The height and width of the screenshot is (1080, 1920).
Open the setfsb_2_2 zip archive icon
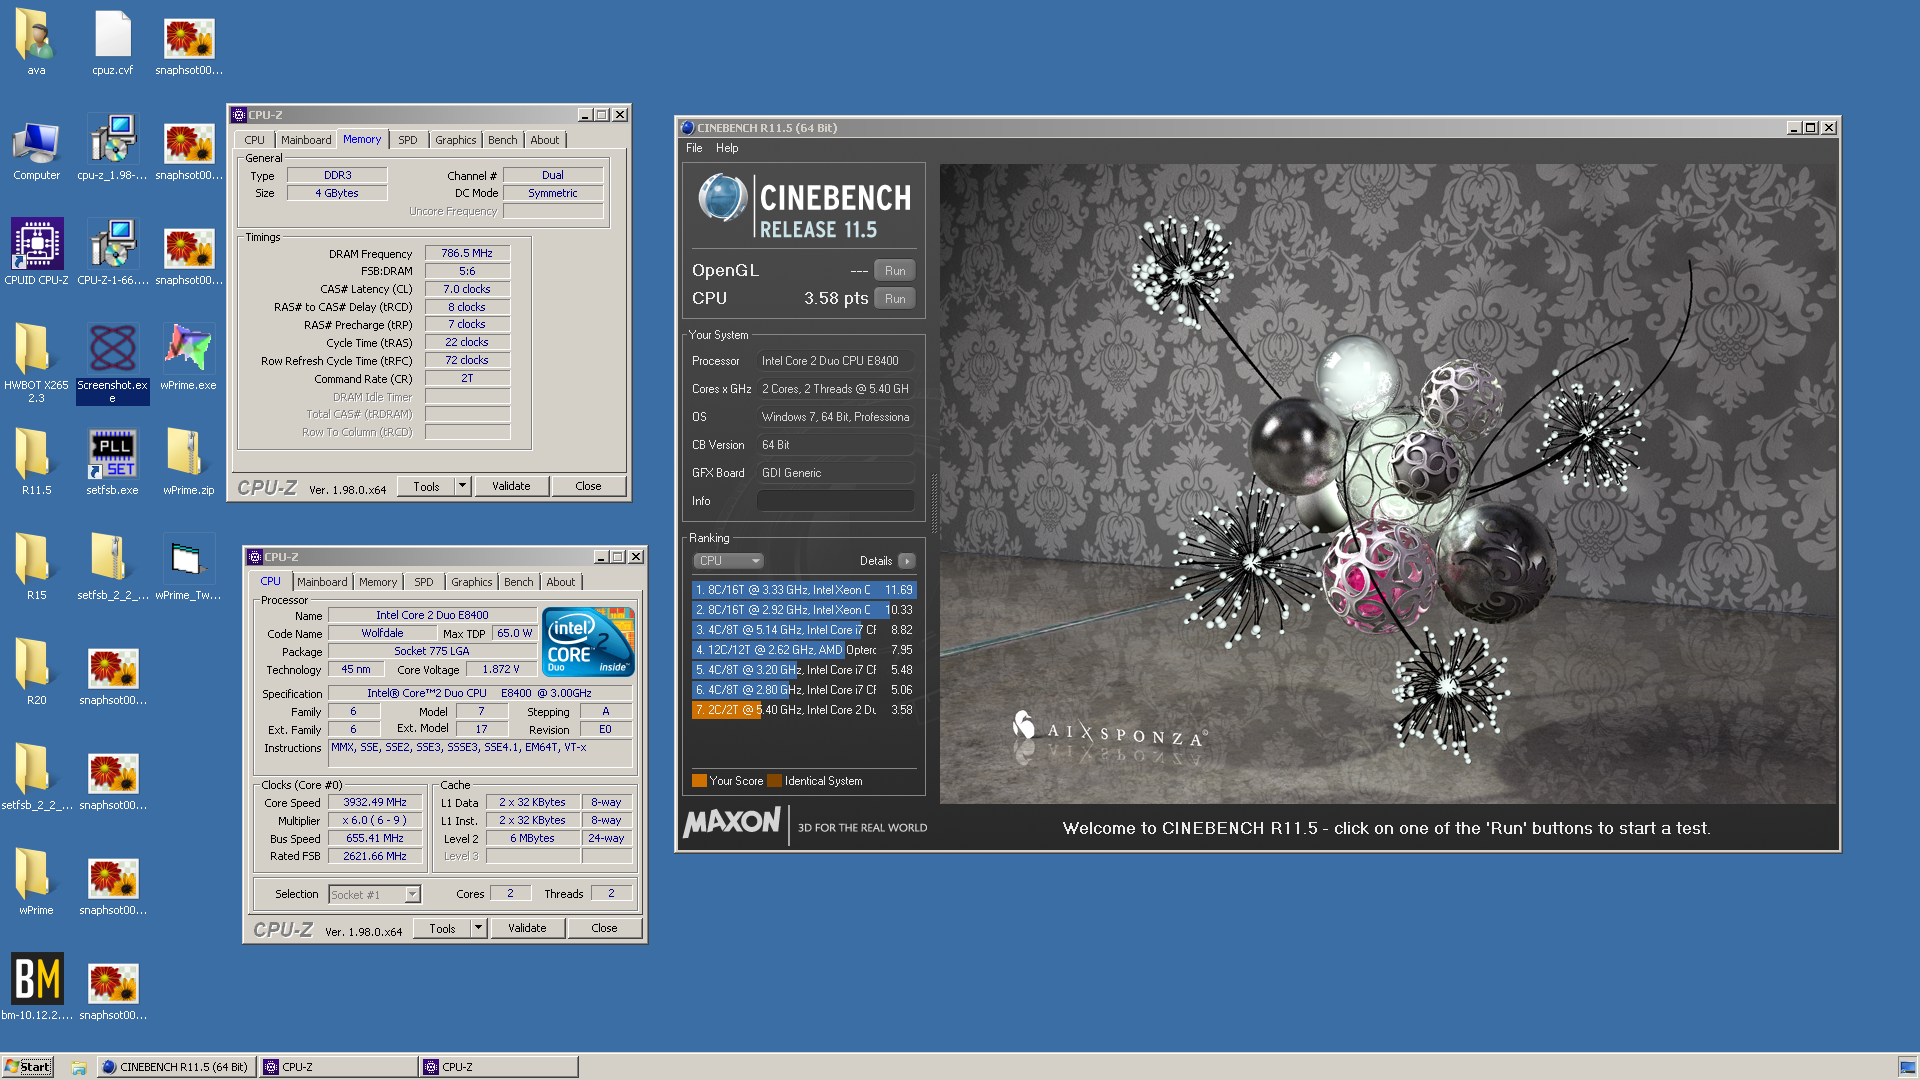pyautogui.click(x=112, y=567)
